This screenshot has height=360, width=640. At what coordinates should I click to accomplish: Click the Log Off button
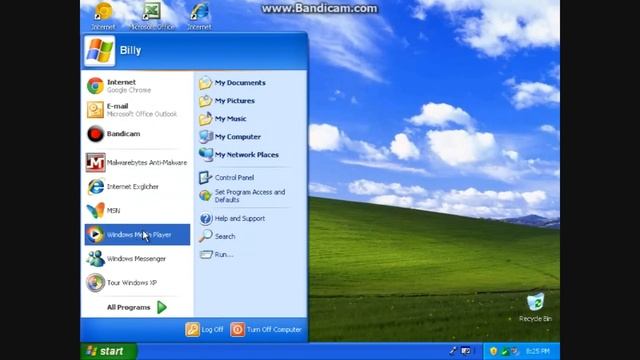204,329
